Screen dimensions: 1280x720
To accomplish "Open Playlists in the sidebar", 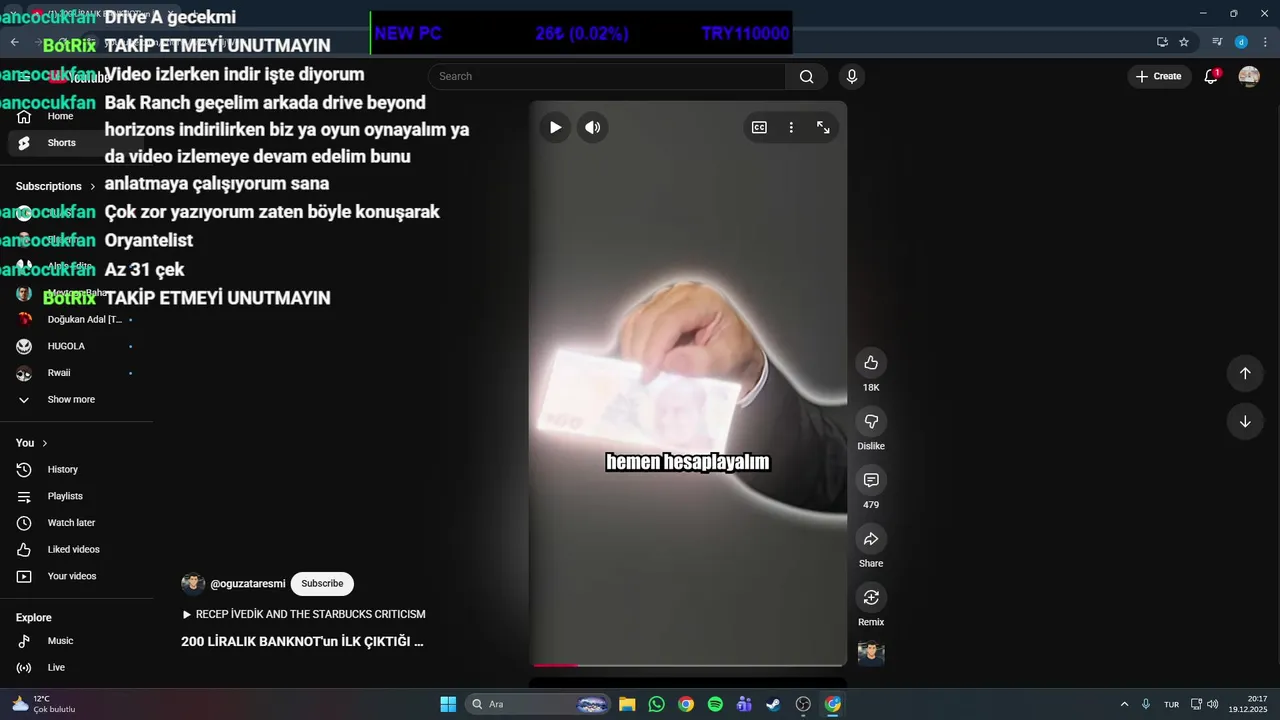I will click(x=78, y=496).
